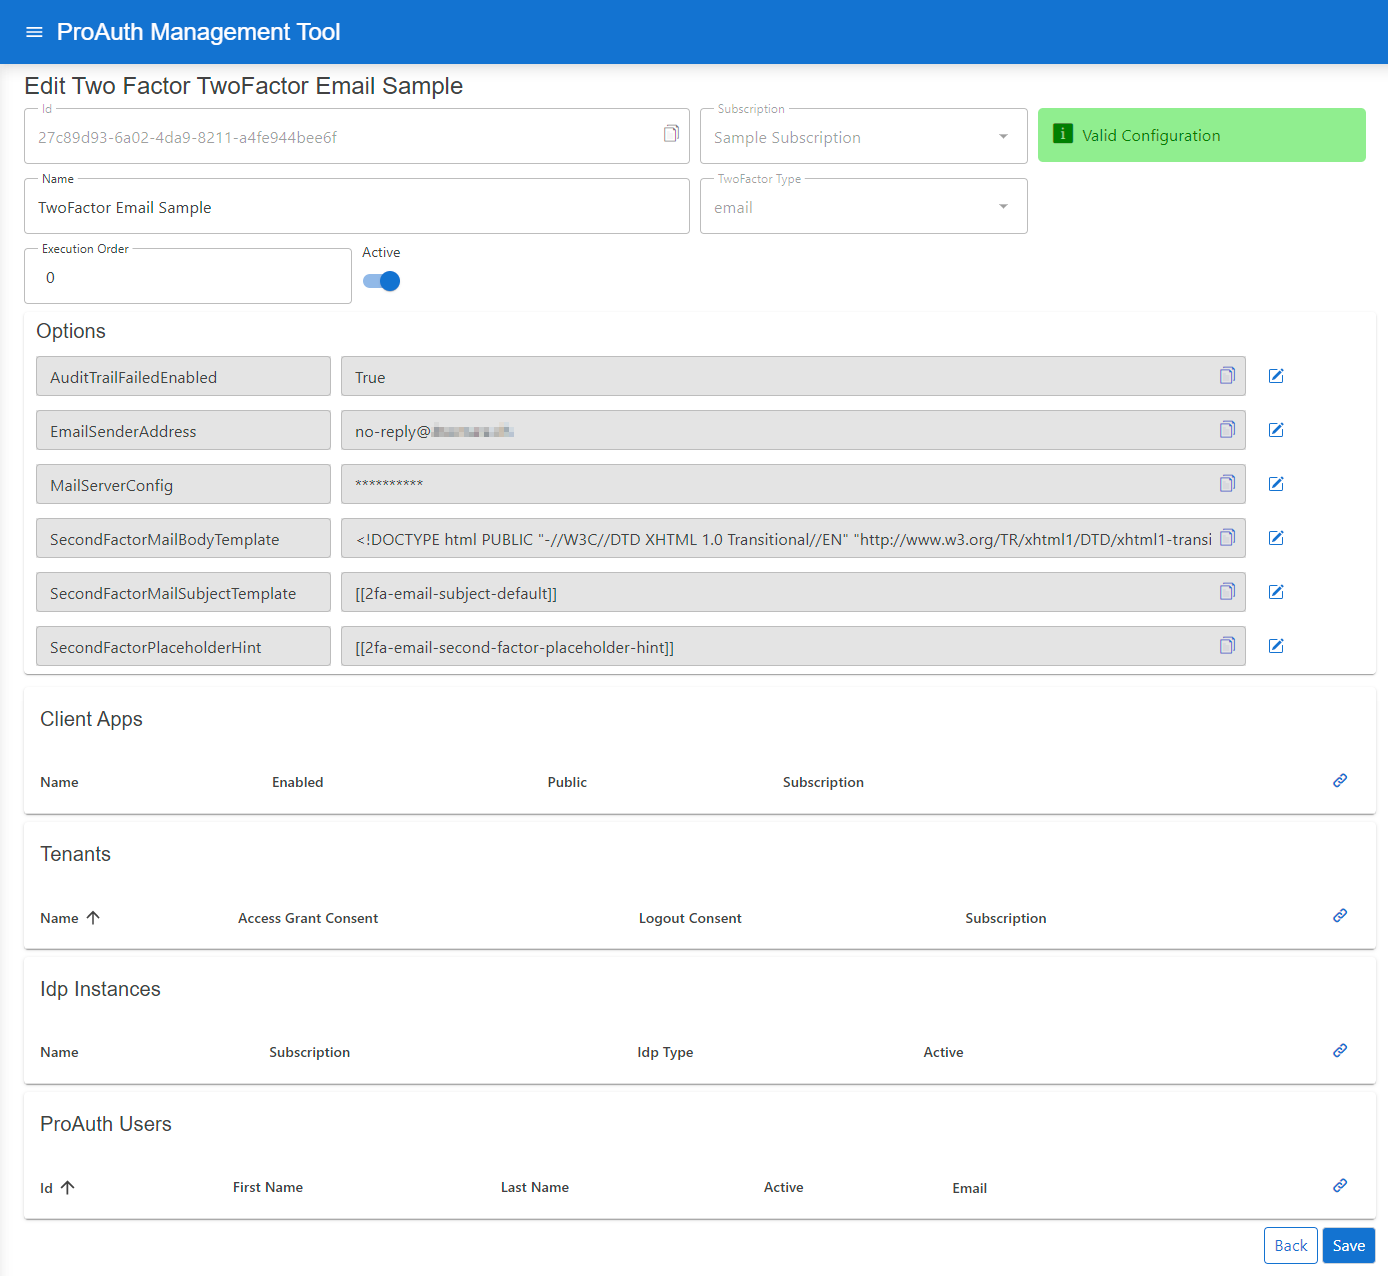This screenshot has height=1276, width=1388.
Task: Edit the AuditTrailFailedEnabled option
Action: [1276, 376]
